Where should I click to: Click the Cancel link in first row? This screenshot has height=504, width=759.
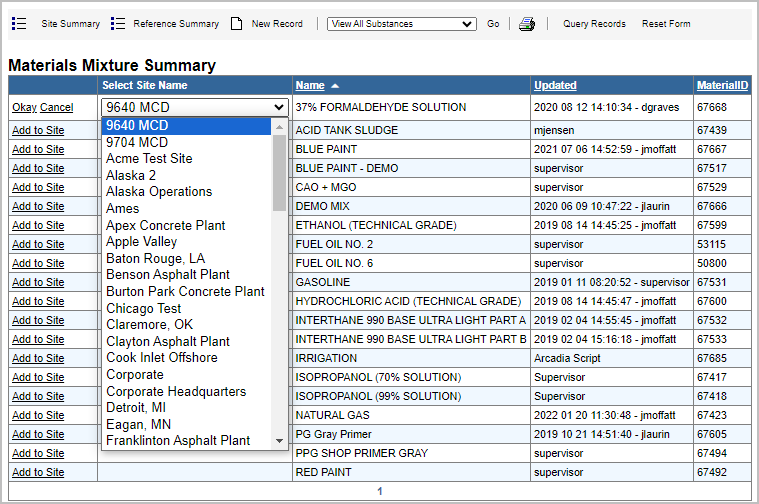pos(56,108)
